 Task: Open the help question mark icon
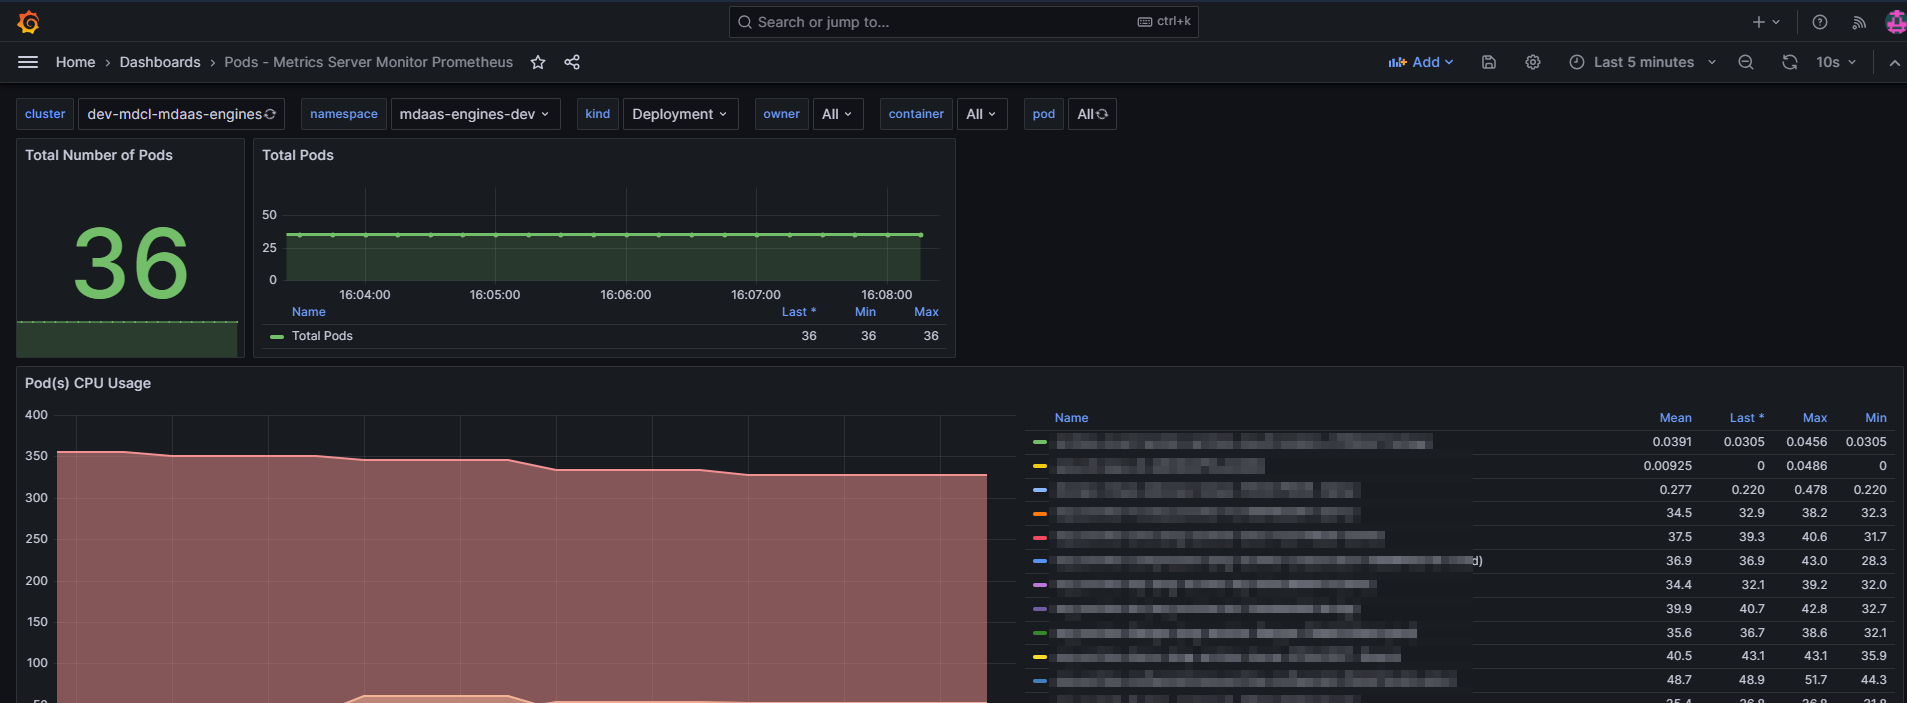(1820, 22)
